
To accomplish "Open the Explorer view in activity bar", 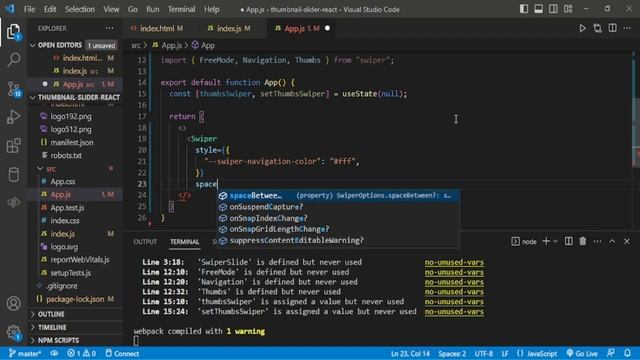I will click(13, 32).
